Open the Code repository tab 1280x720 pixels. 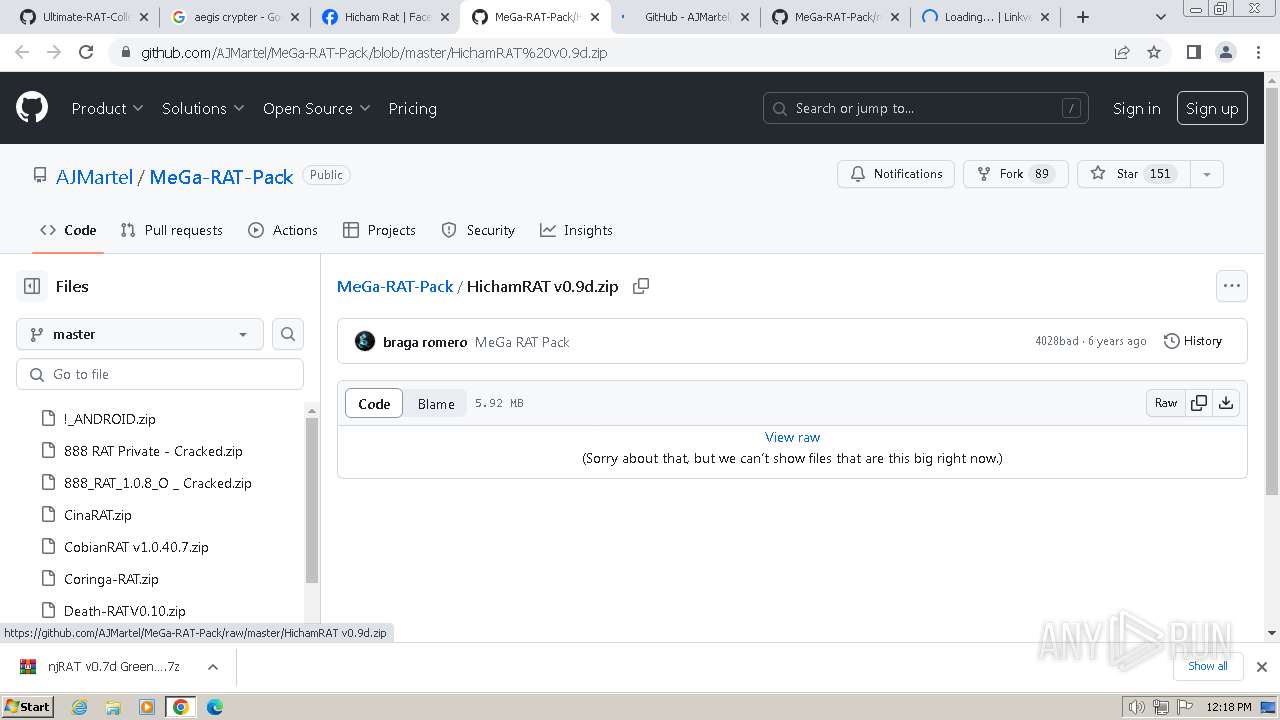[68, 230]
